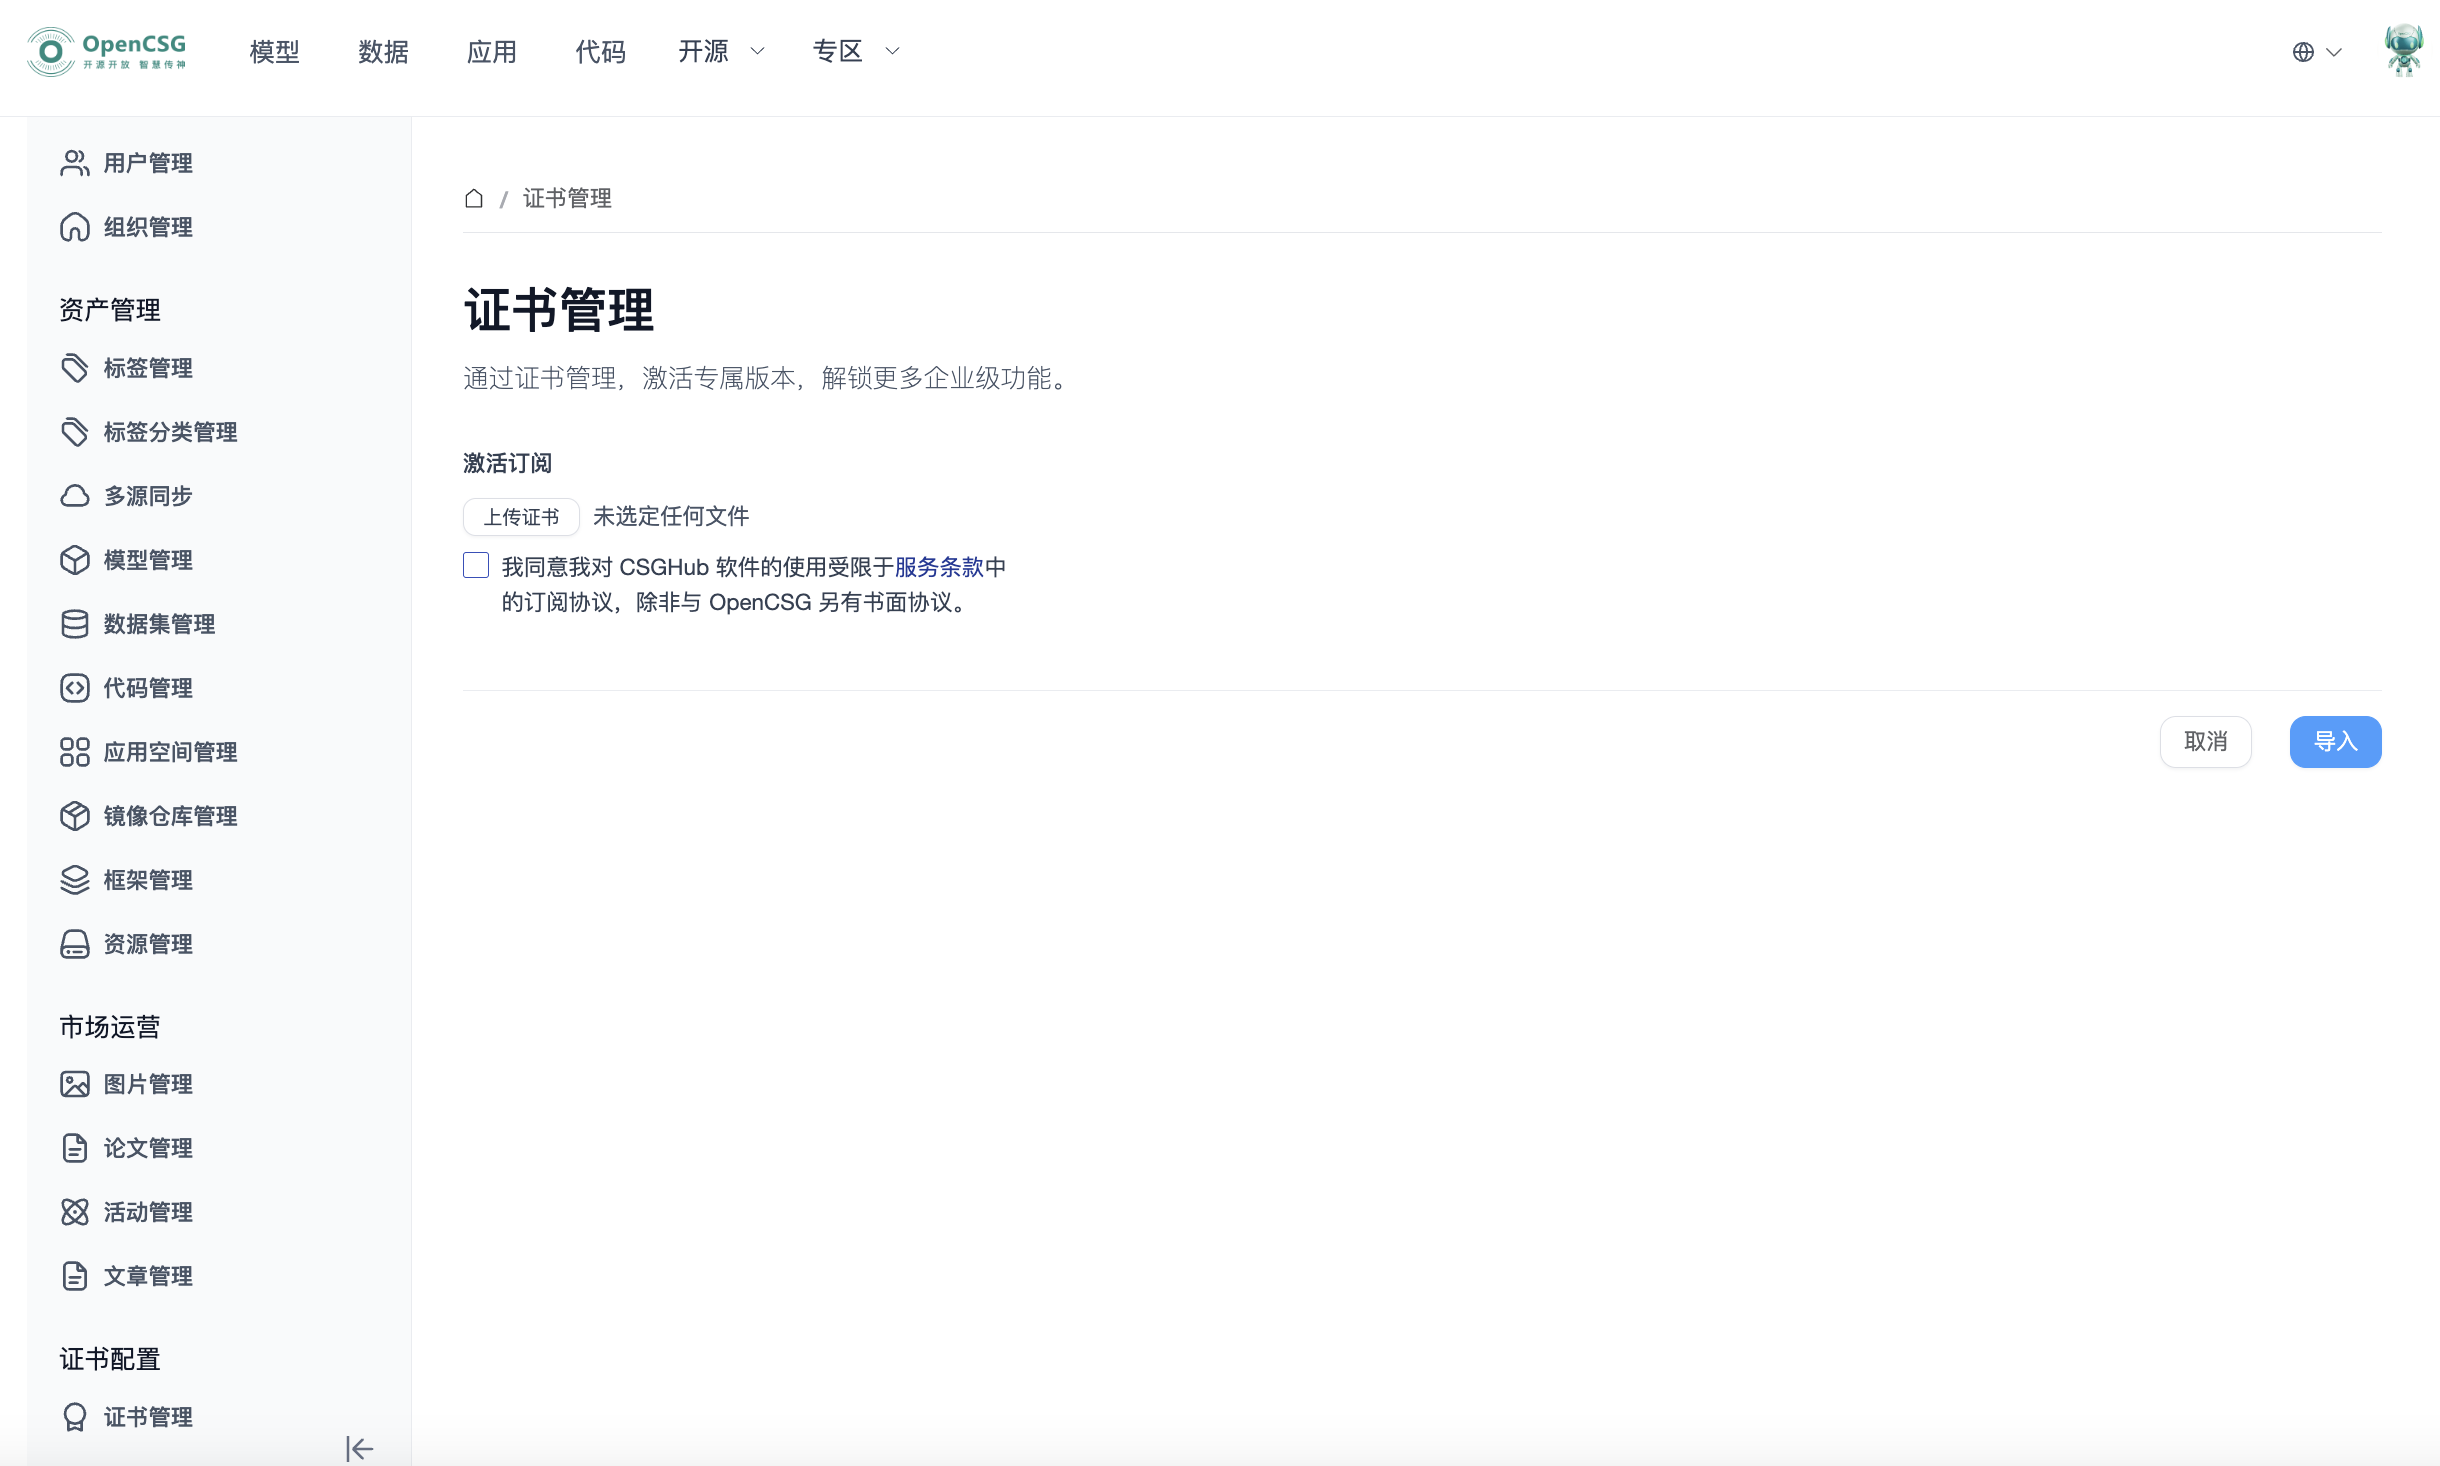This screenshot has width=2440, height=1466.
Task: Collapse the sidebar with arrow icon
Action: [x=359, y=1448]
